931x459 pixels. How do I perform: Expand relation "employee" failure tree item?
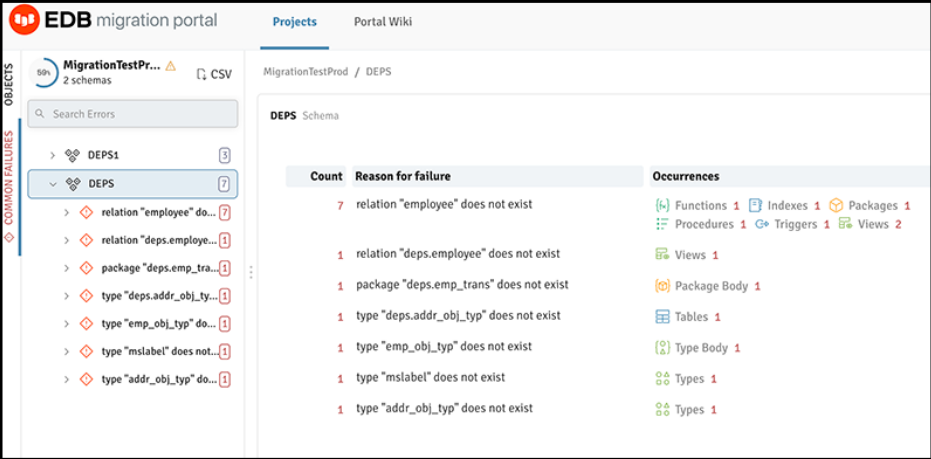(x=67, y=213)
